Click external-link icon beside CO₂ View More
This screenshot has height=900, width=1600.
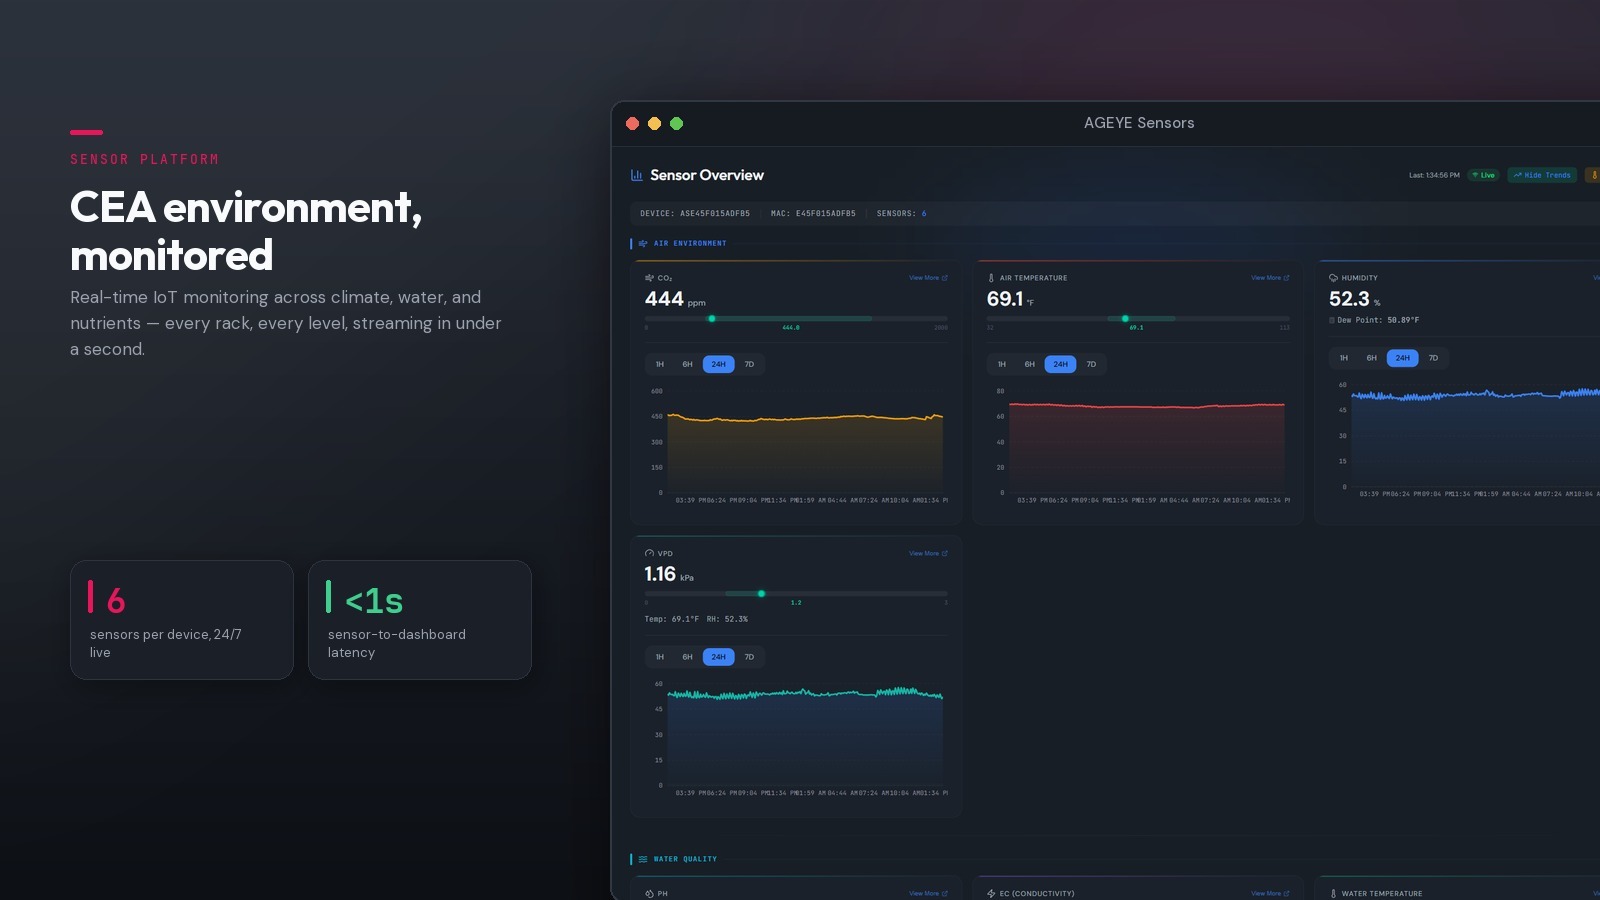point(945,278)
